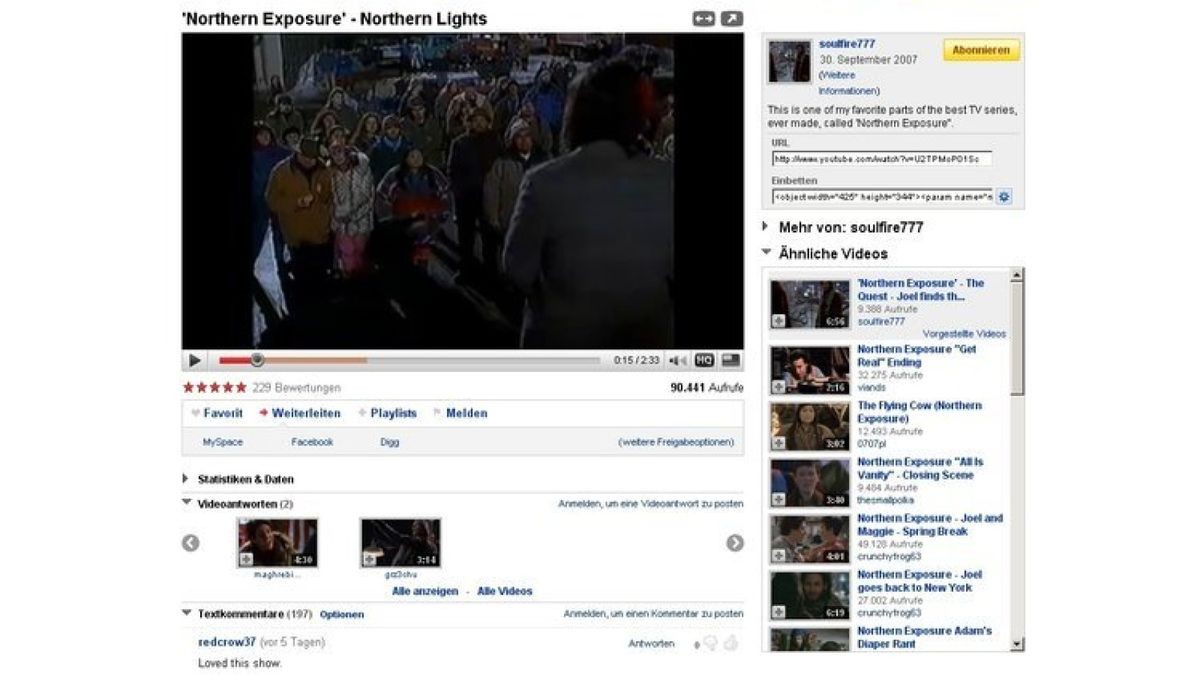Share the video on Facebook

coord(312,442)
